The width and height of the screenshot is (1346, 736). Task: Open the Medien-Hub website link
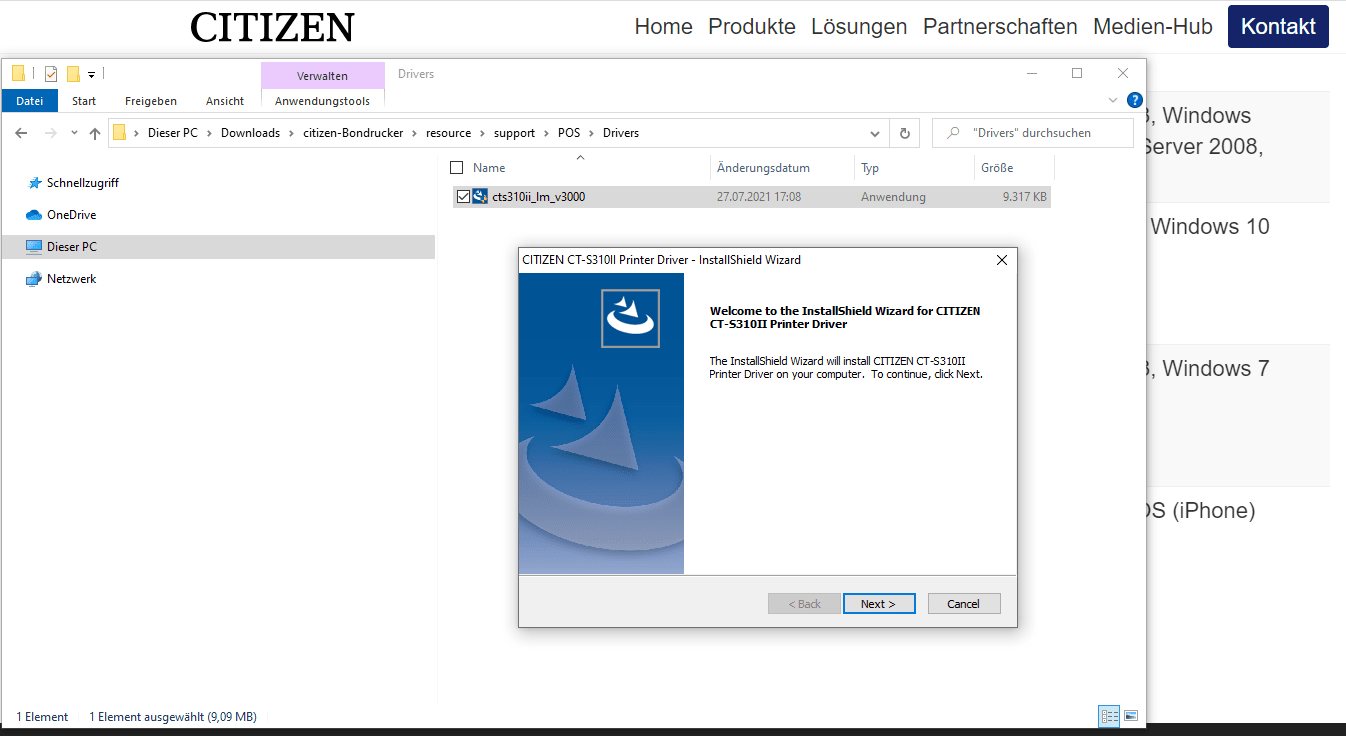click(1153, 27)
